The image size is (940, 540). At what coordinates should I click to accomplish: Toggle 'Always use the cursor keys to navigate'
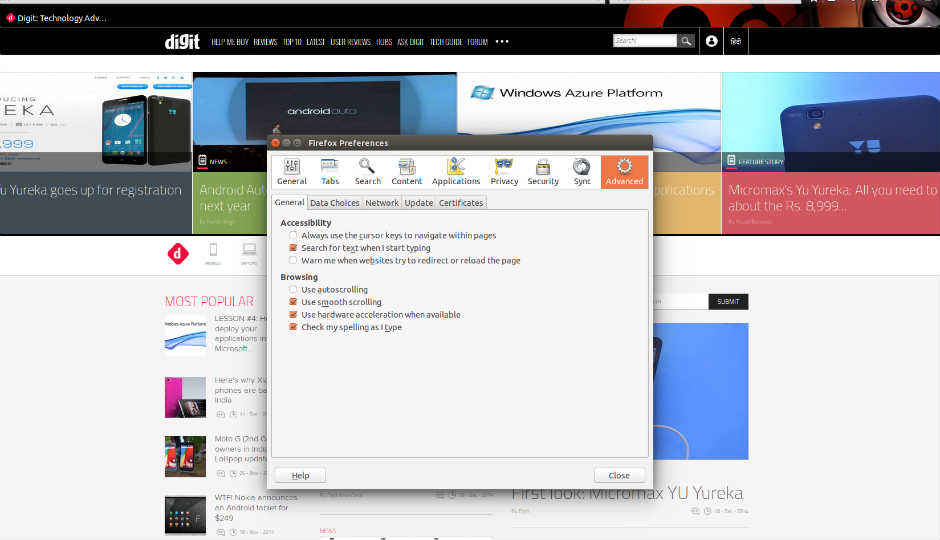(x=293, y=236)
